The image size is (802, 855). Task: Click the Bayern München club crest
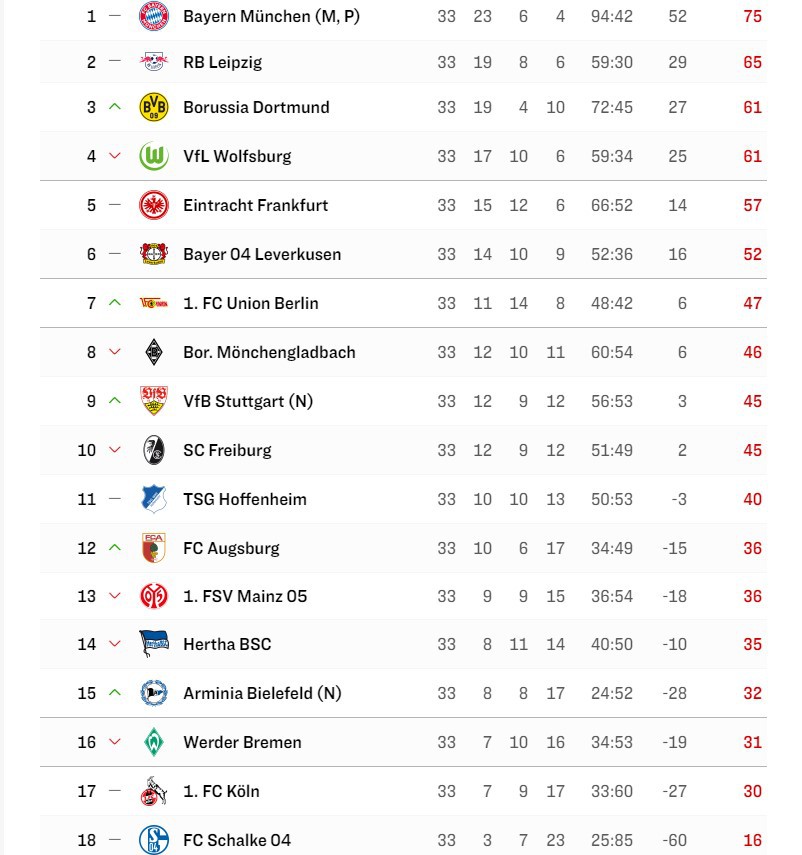tap(154, 16)
